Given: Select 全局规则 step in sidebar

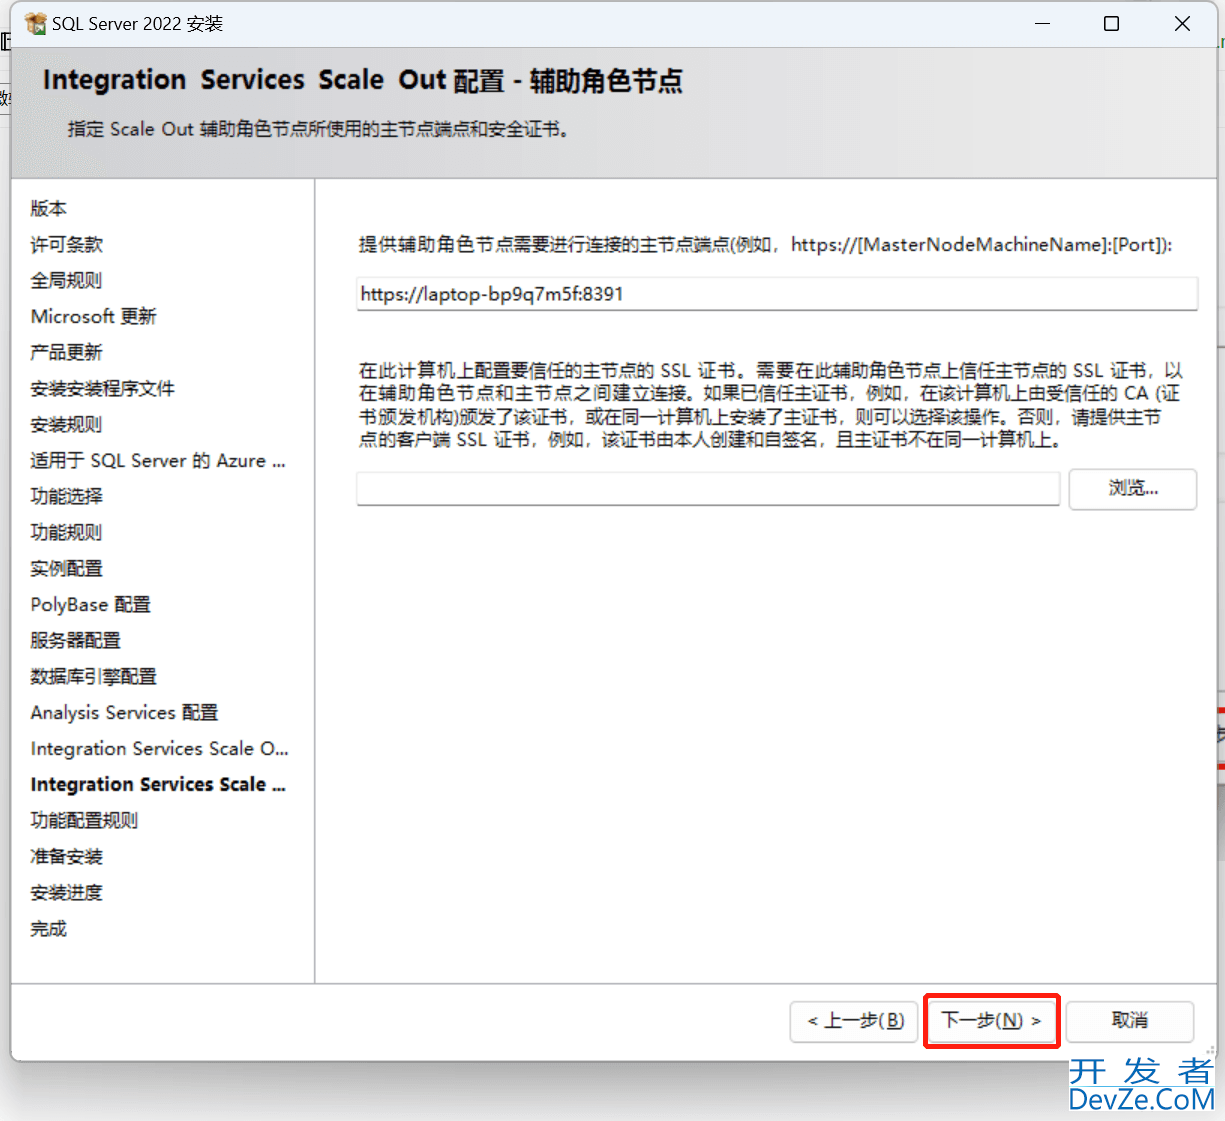Looking at the screenshot, I should 66,280.
